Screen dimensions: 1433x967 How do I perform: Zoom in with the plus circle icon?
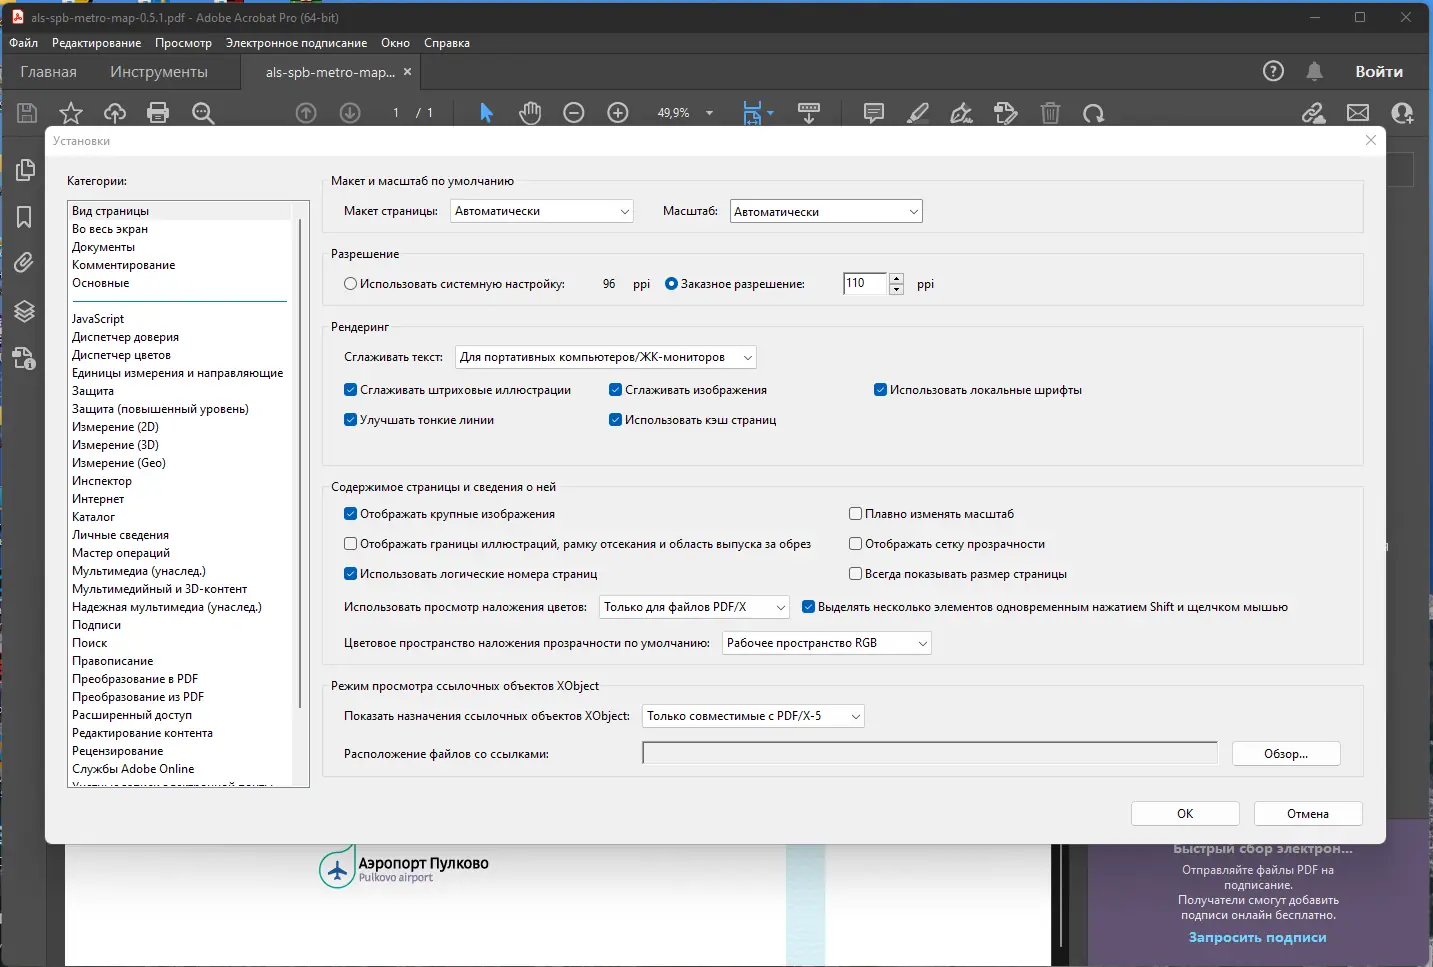coord(618,113)
